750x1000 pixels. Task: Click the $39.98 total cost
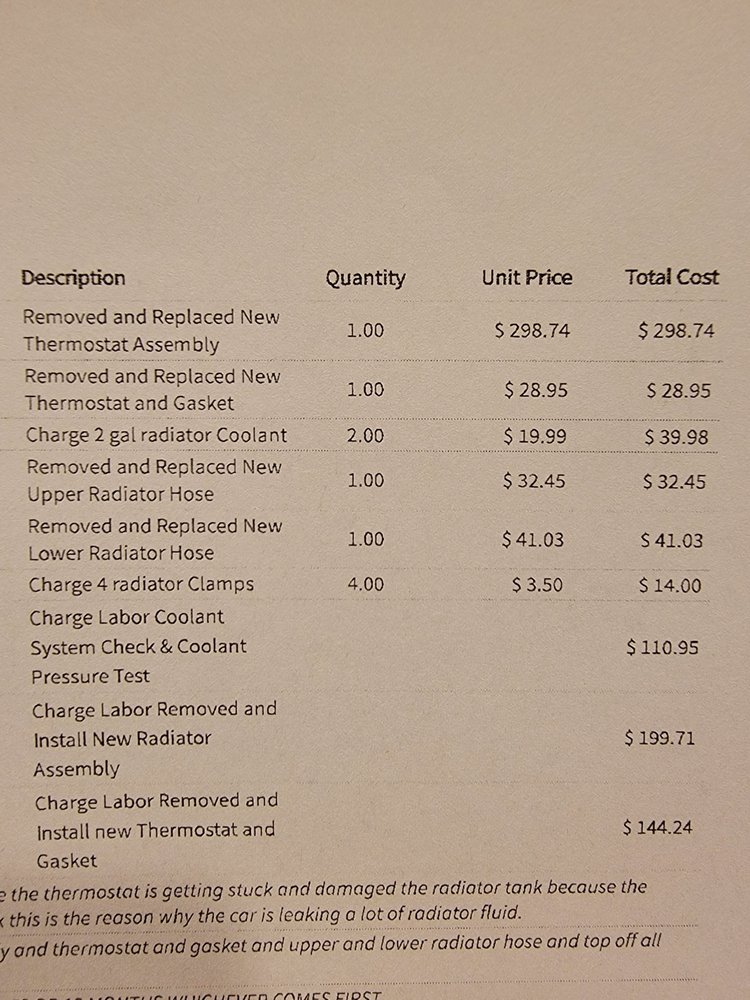[x=676, y=437]
